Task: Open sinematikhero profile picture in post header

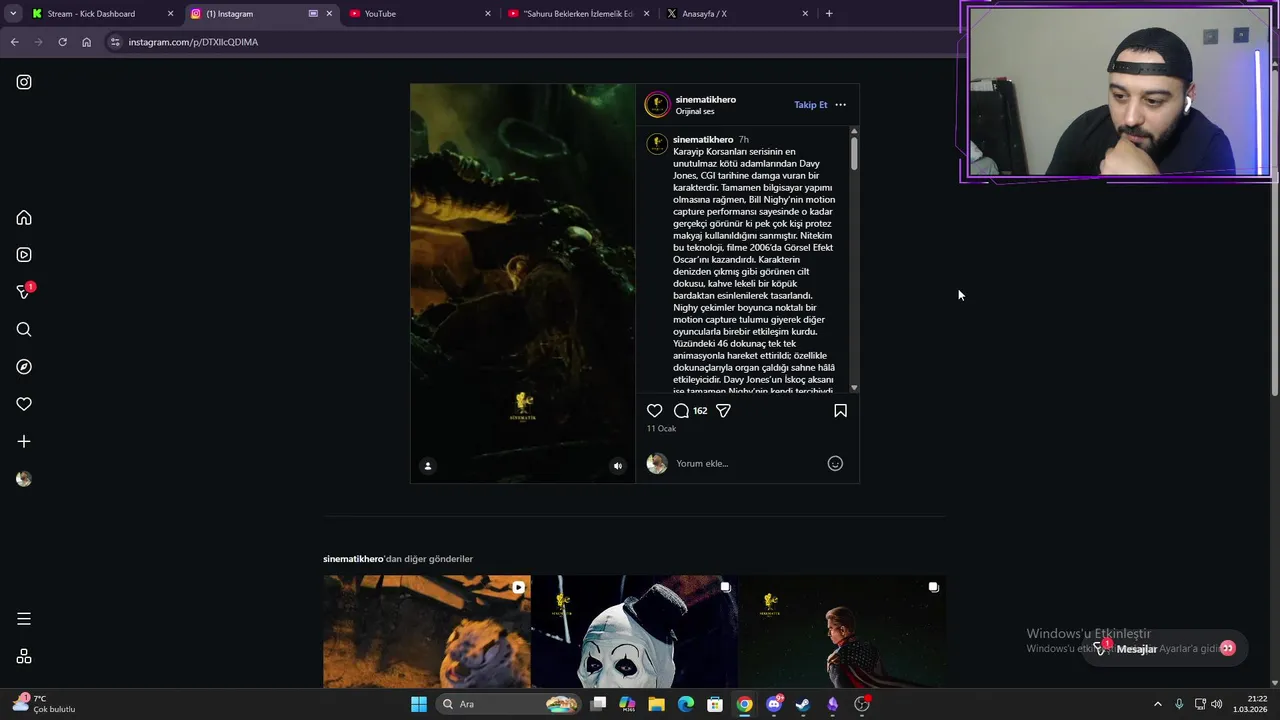Action: point(657,105)
